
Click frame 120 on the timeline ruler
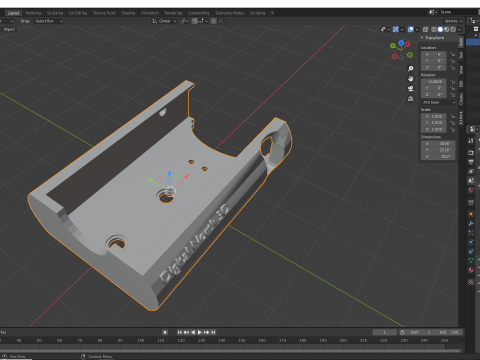181,340
